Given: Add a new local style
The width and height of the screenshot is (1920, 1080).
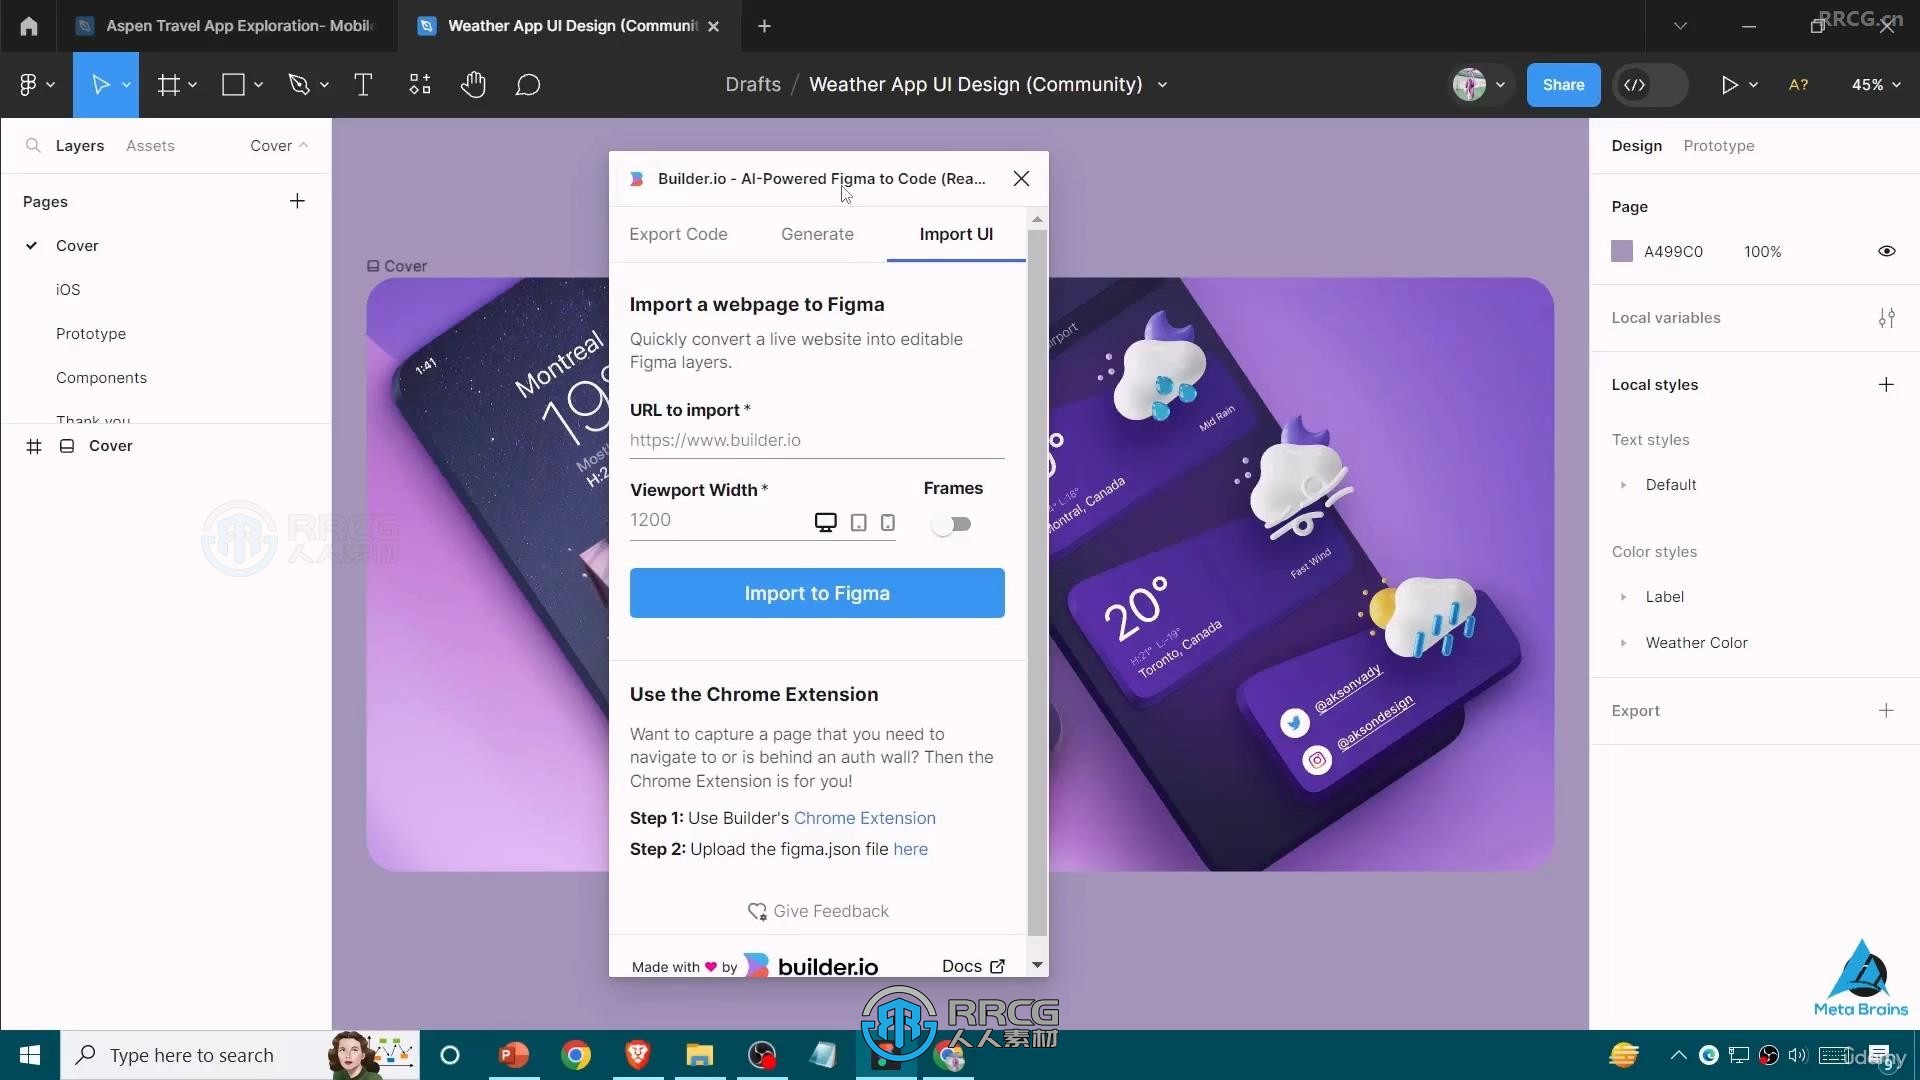Looking at the screenshot, I should [x=1886, y=385].
